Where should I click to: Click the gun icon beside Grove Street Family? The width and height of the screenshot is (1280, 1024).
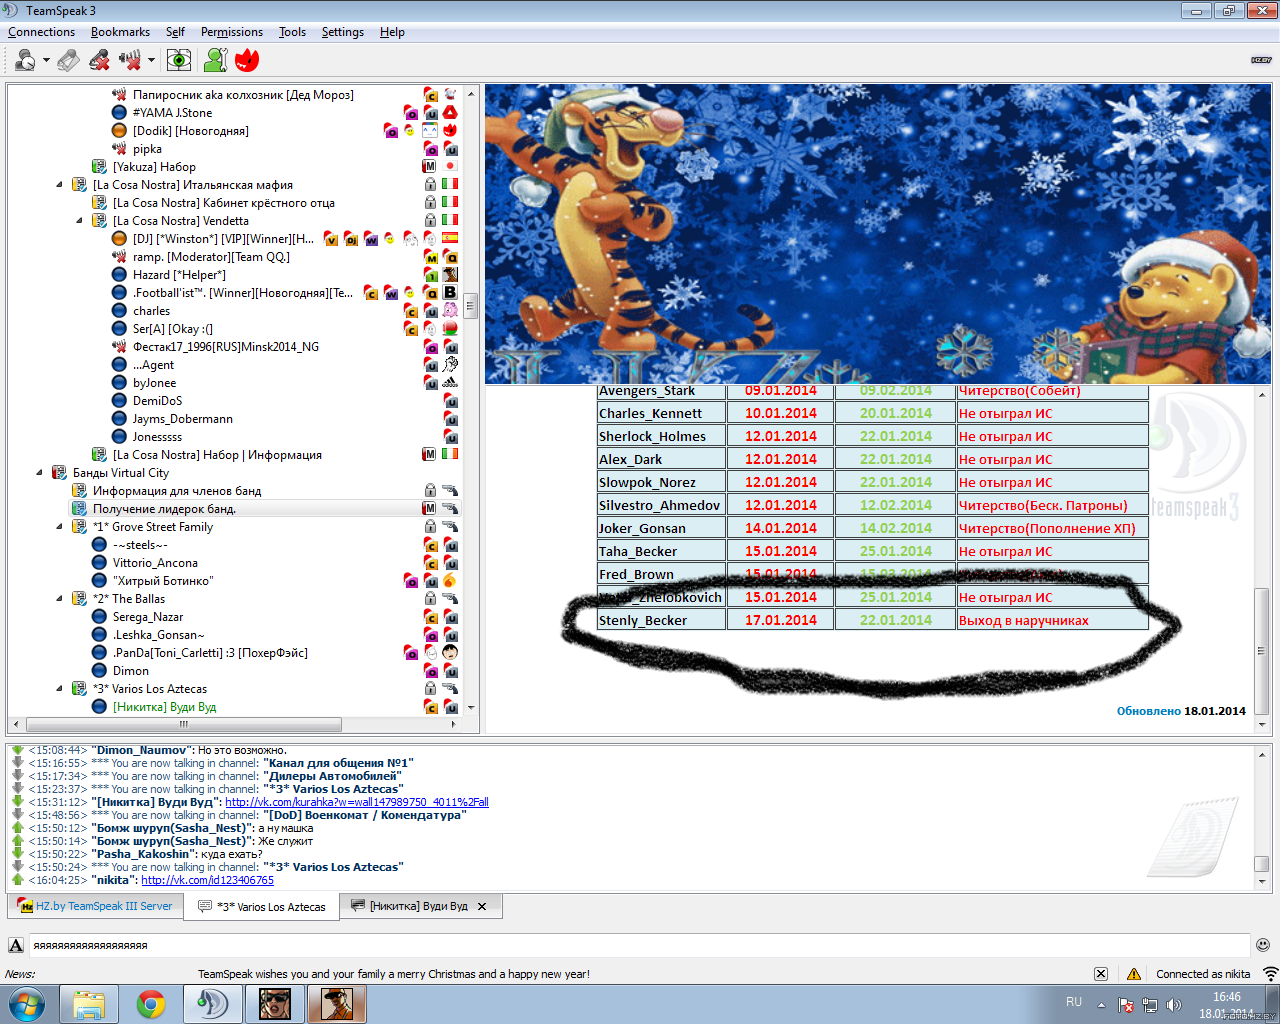pyautogui.click(x=450, y=527)
